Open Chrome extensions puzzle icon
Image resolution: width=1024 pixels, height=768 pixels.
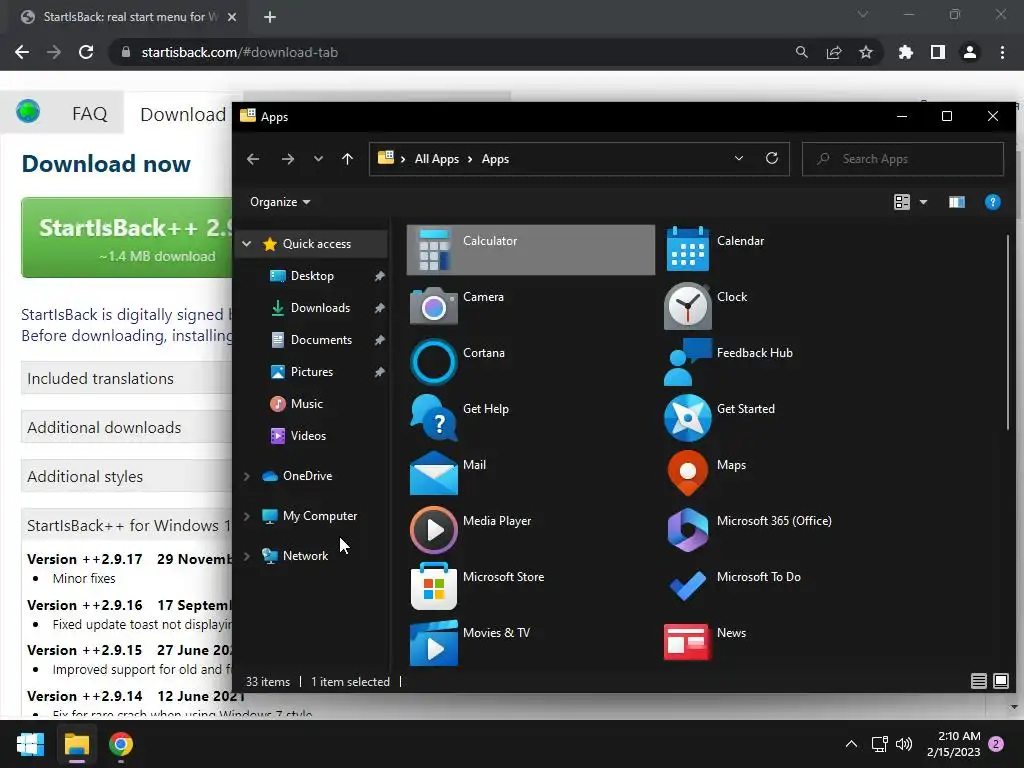click(906, 52)
